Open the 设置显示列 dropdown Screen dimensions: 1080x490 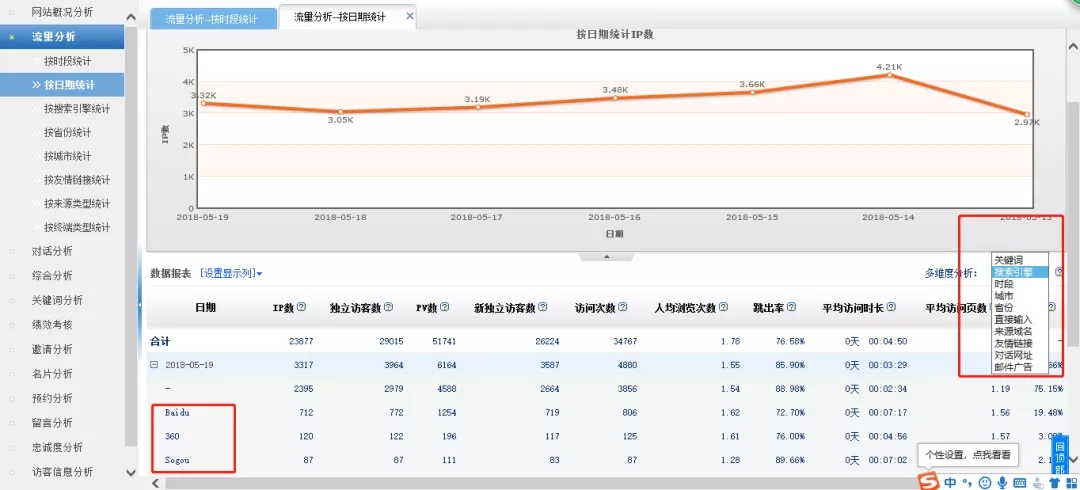click(x=231, y=274)
